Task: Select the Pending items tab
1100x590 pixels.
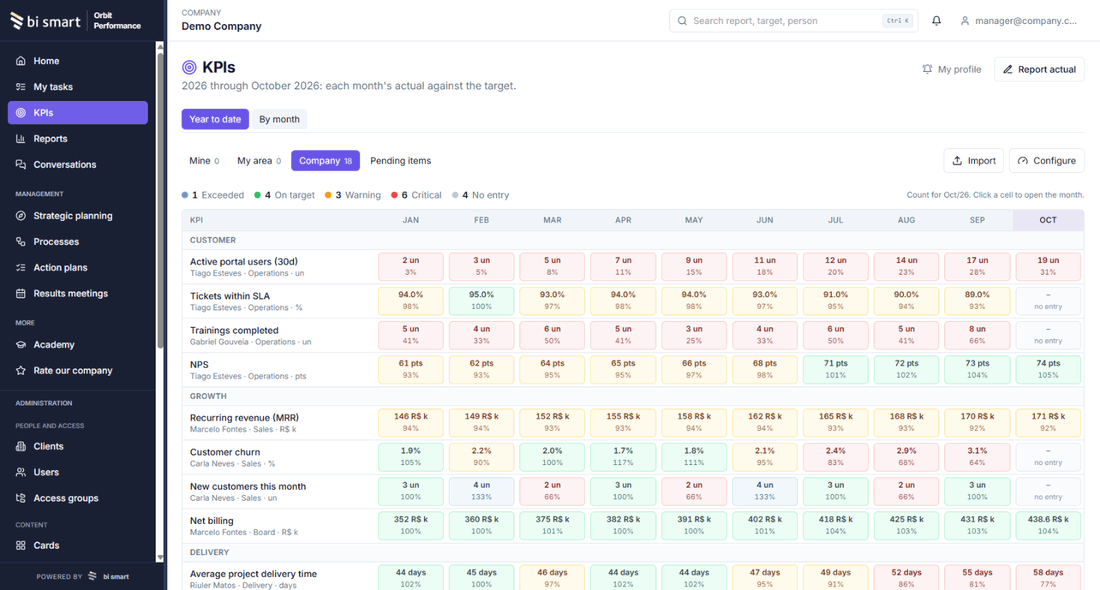Action: click(401, 161)
